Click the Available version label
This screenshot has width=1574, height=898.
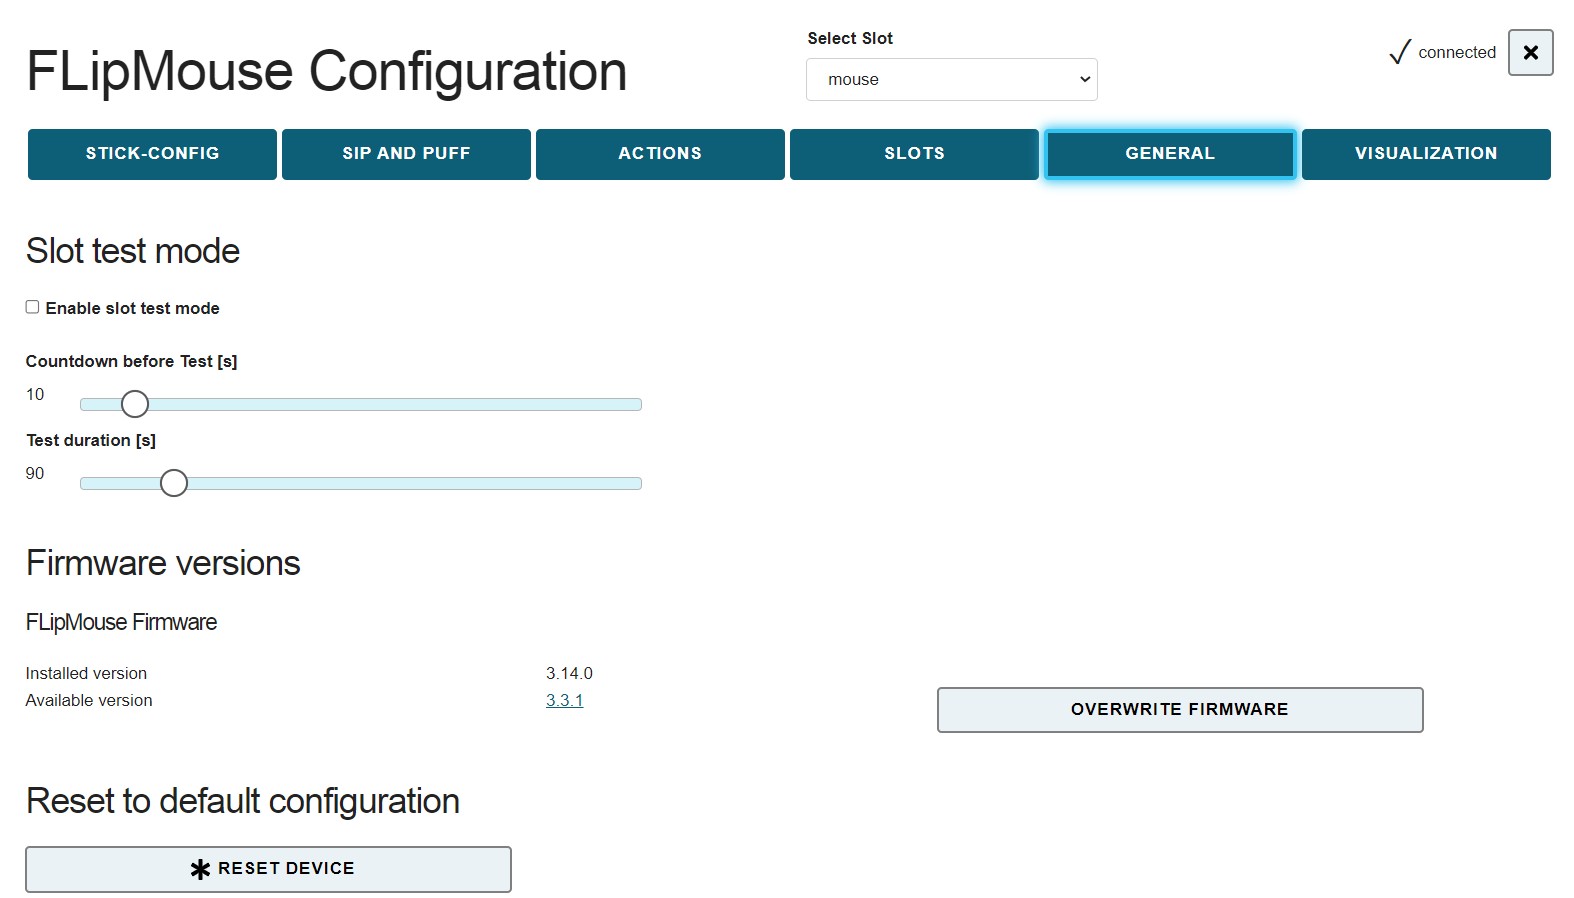click(89, 700)
